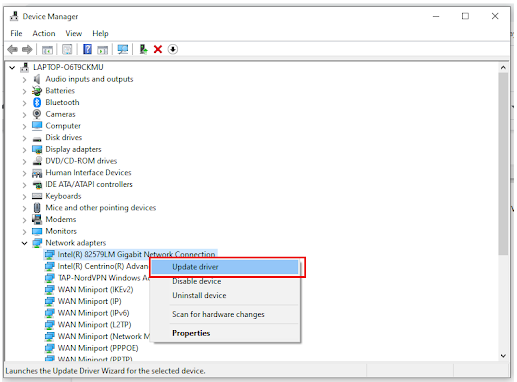This screenshot has height=382, width=517.
Task: Click the LAPTOP-O6T9CKMU computer icon
Action: [24, 67]
